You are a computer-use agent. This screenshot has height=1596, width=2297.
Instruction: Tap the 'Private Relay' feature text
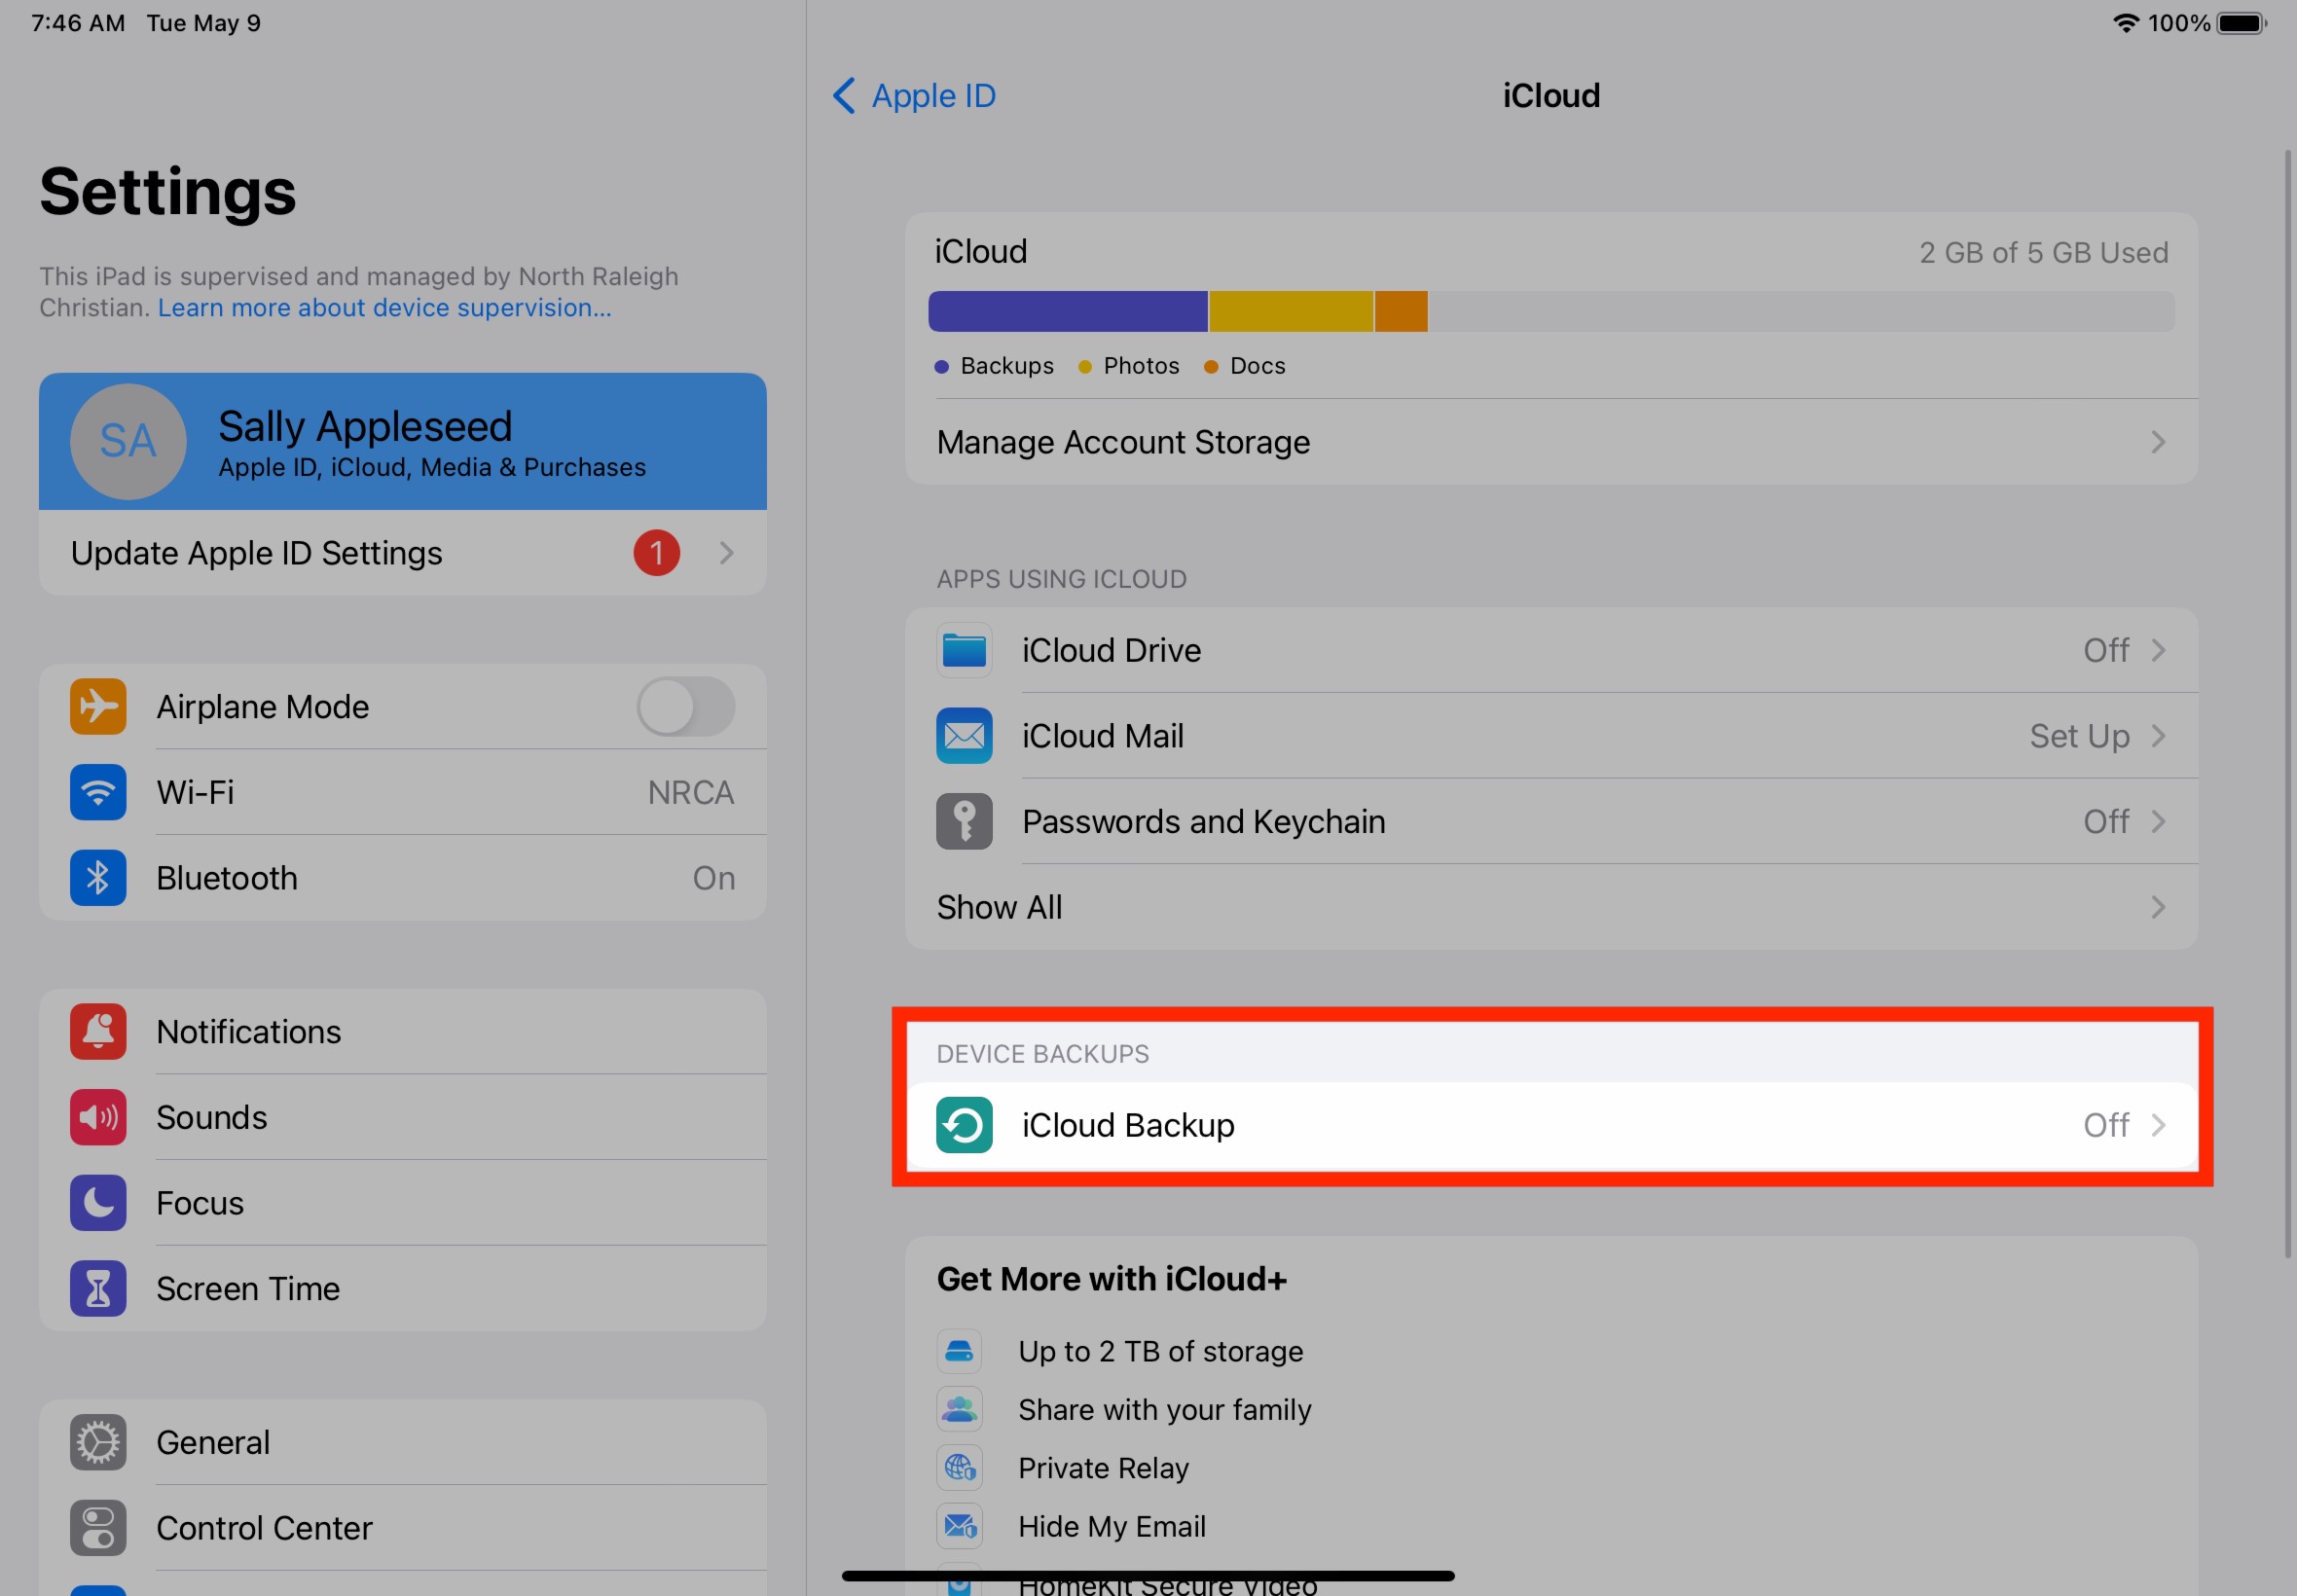point(1104,1468)
